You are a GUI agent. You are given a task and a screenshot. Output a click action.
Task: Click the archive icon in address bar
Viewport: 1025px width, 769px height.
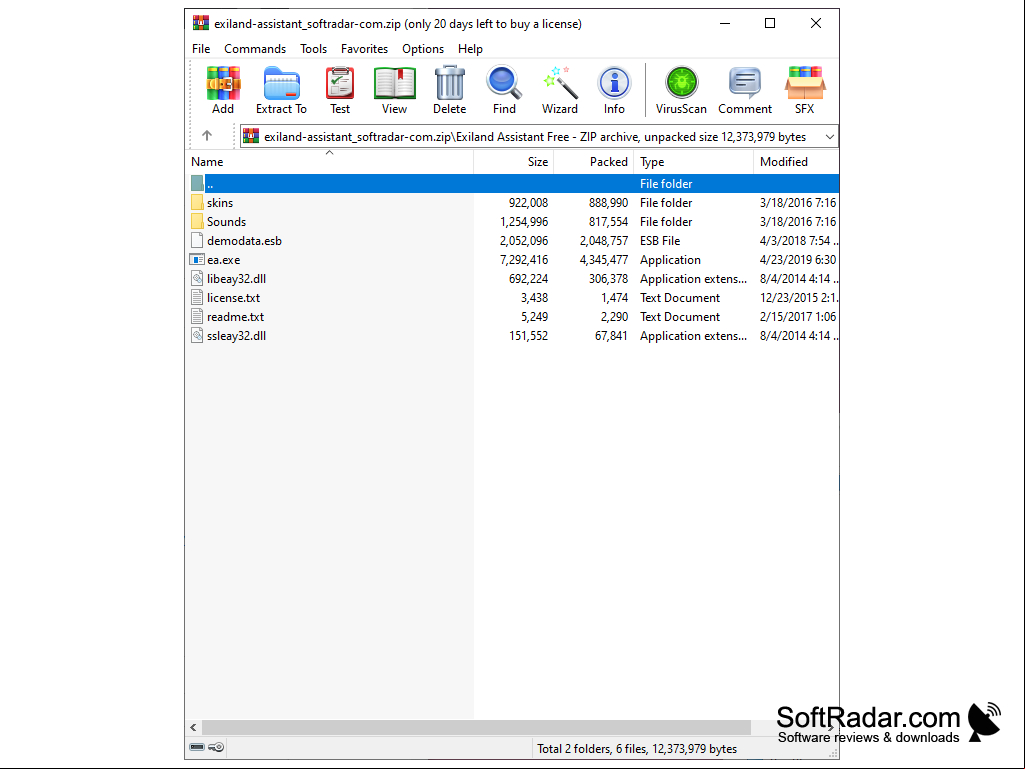[x=251, y=136]
